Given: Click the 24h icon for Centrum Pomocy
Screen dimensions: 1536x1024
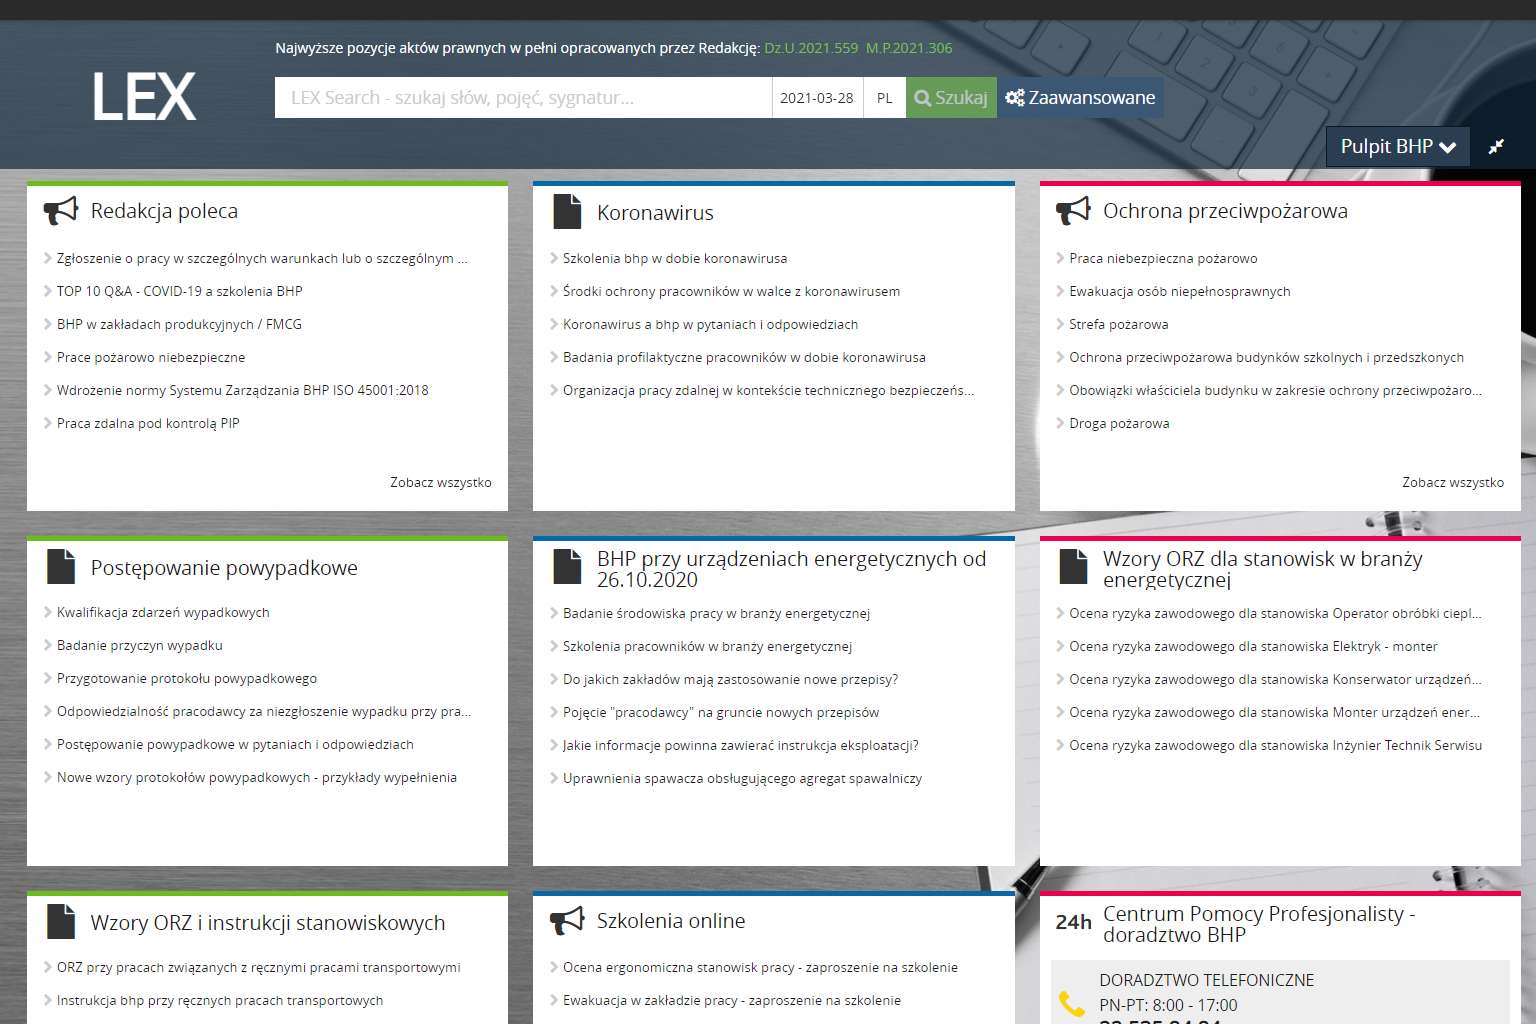Looking at the screenshot, I should (1073, 923).
